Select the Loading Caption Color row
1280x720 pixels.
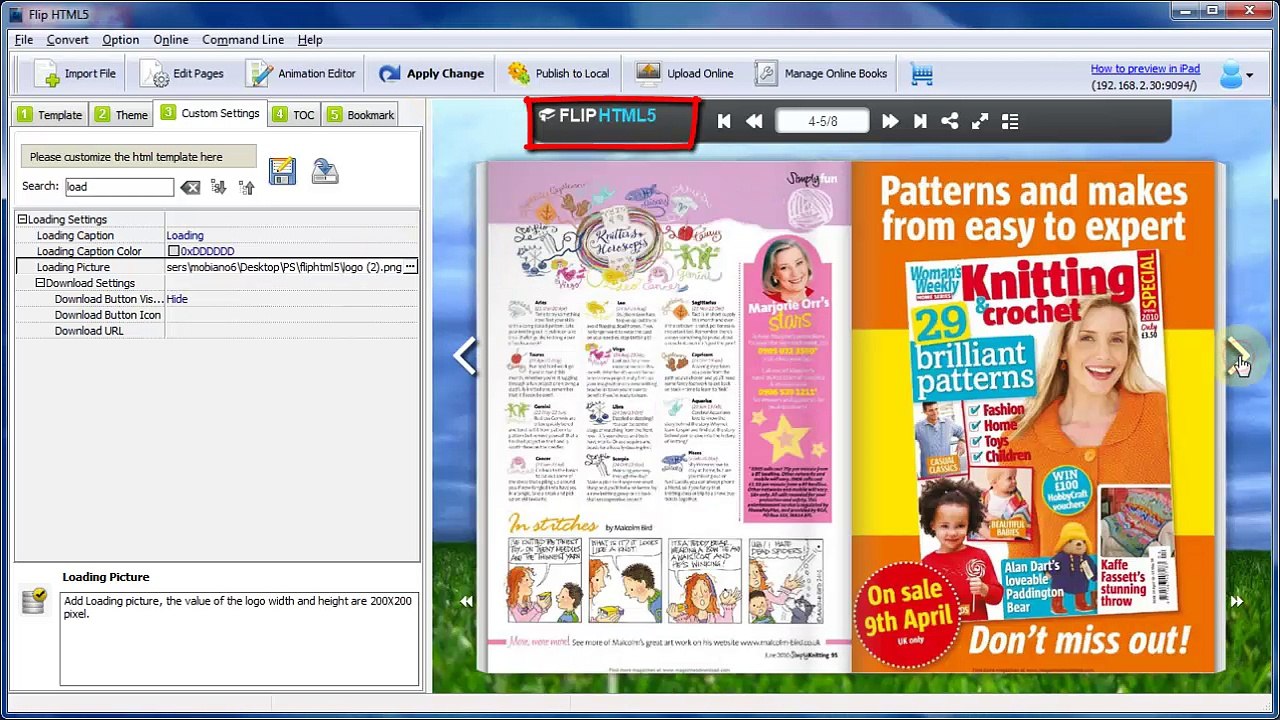tap(217, 251)
